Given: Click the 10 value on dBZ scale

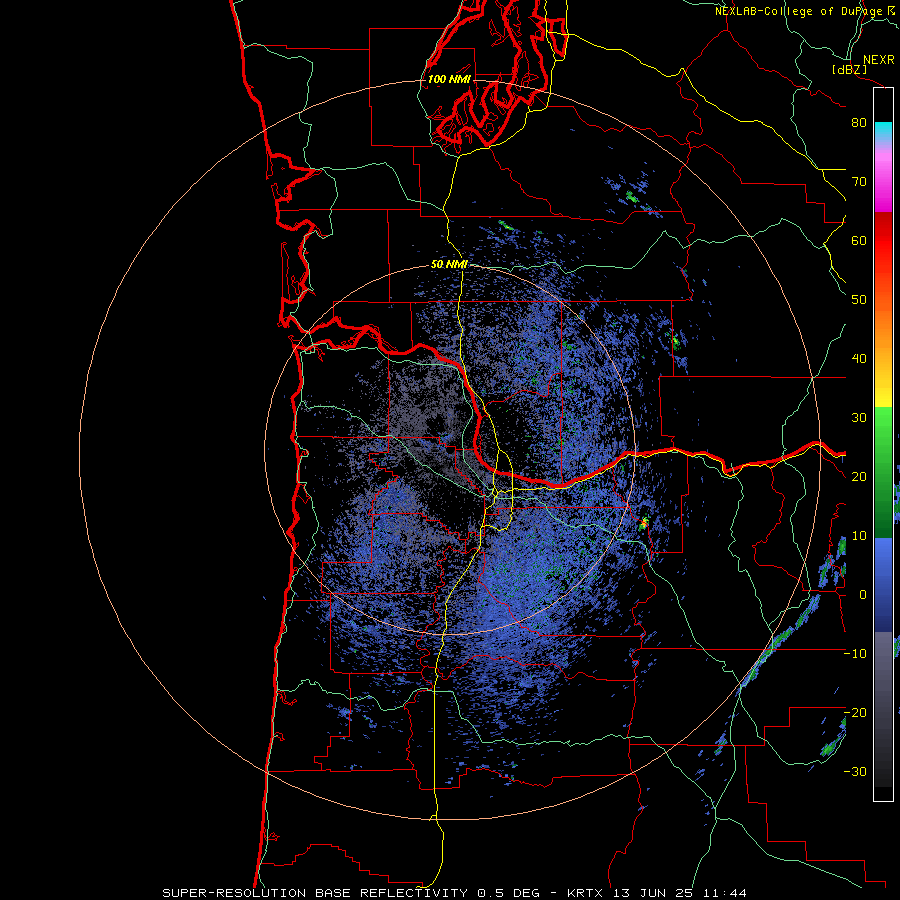Looking at the screenshot, I should coord(859,536).
